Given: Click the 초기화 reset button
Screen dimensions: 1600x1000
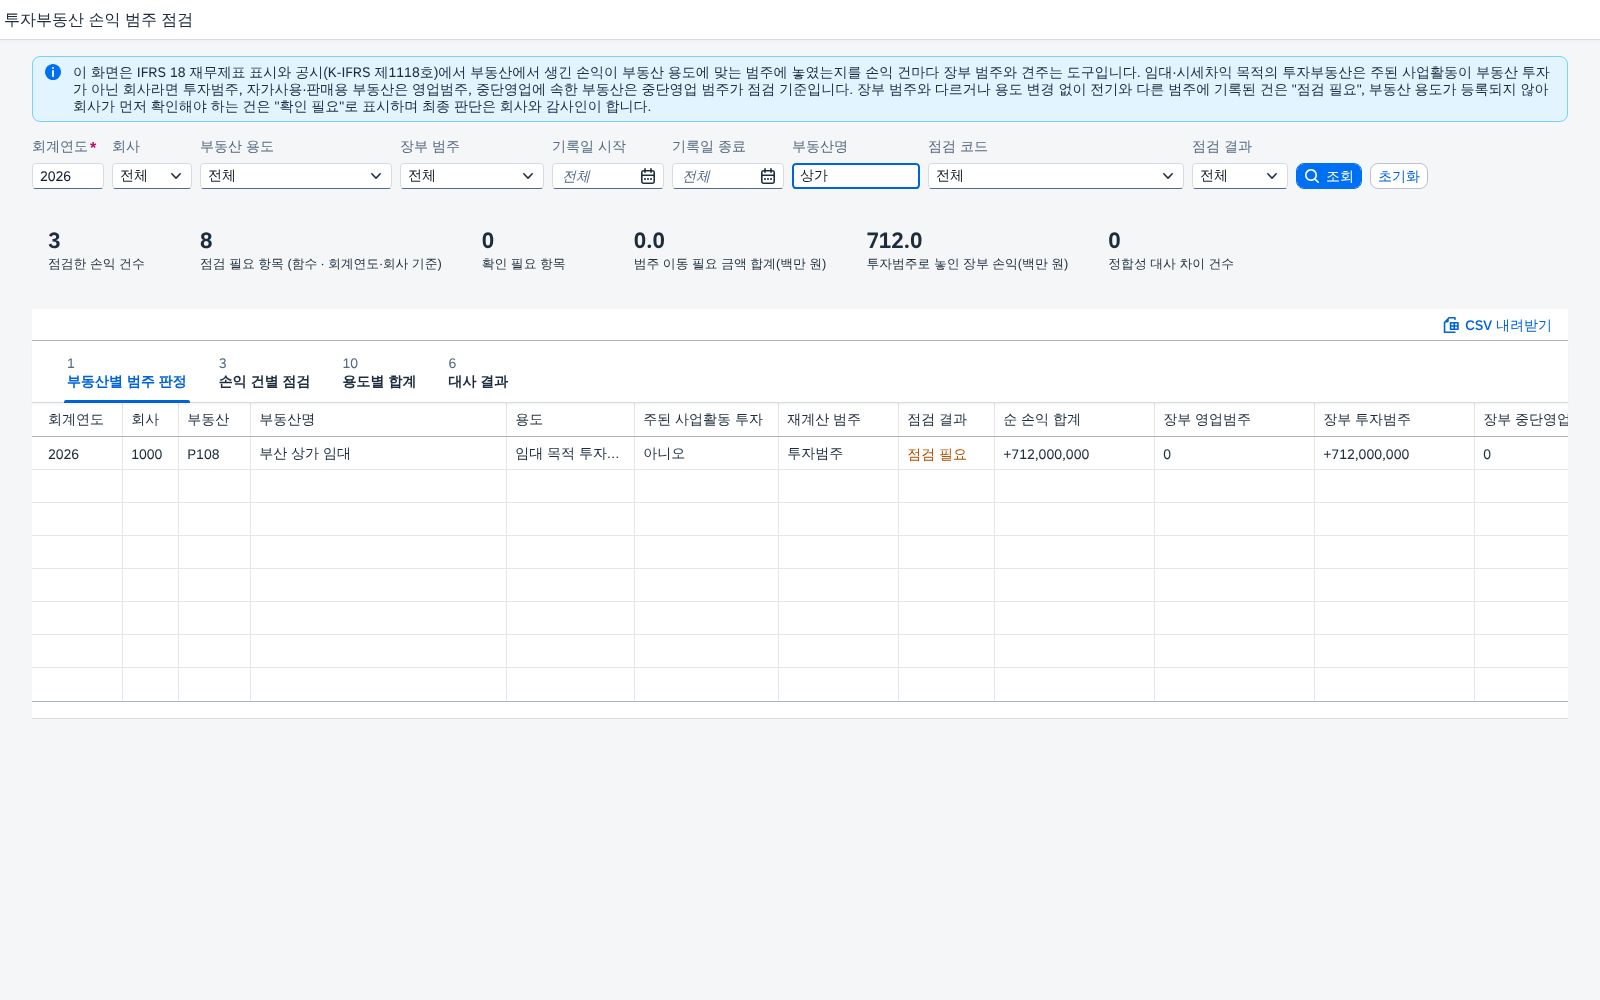Looking at the screenshot, I should pyautogui.click(x=1399, y=176).
